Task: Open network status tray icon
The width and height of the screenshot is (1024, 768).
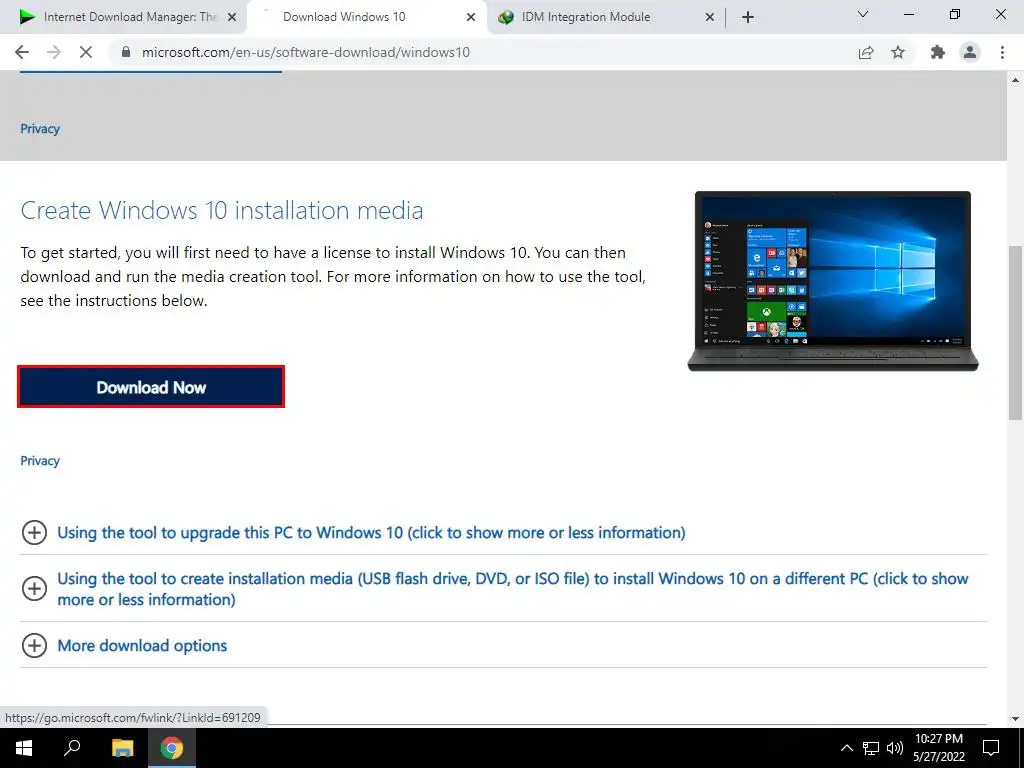Action: [x=871, y=748]
